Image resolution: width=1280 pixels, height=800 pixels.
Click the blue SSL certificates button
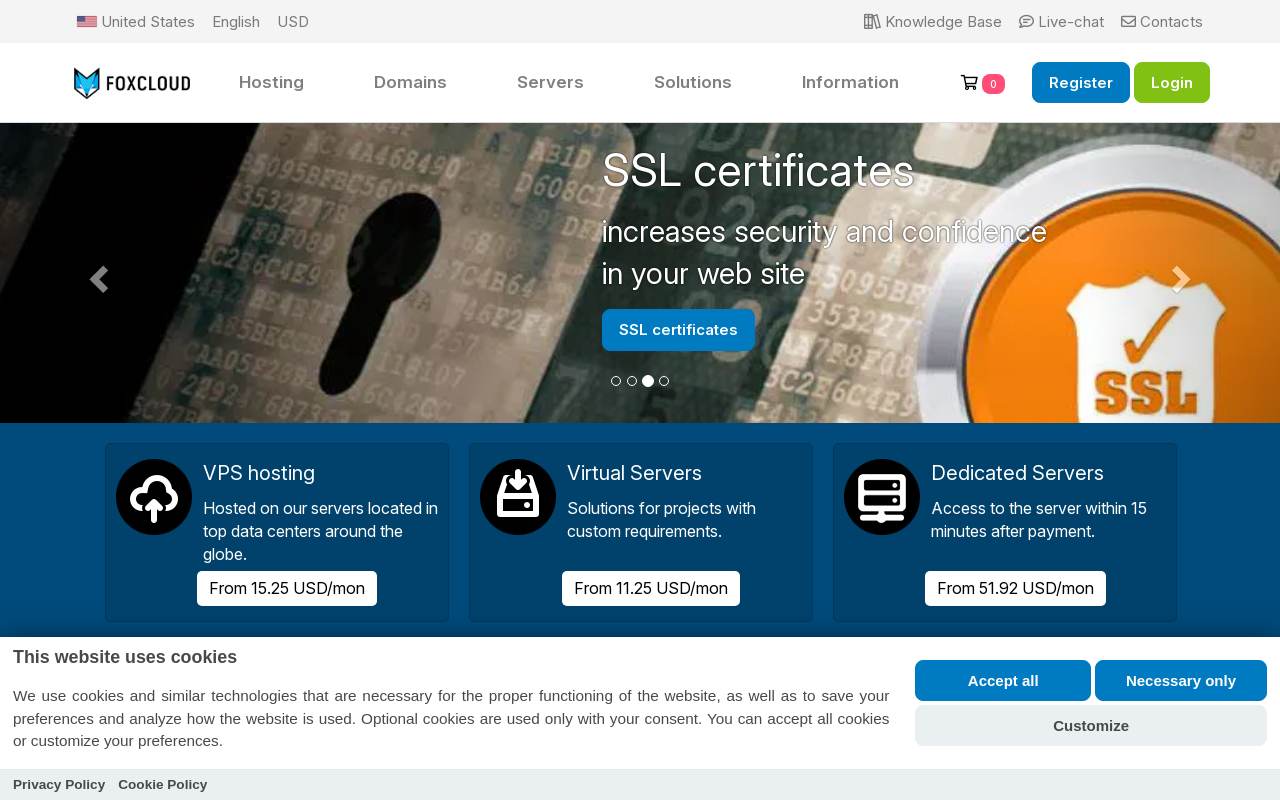[678, 330]
